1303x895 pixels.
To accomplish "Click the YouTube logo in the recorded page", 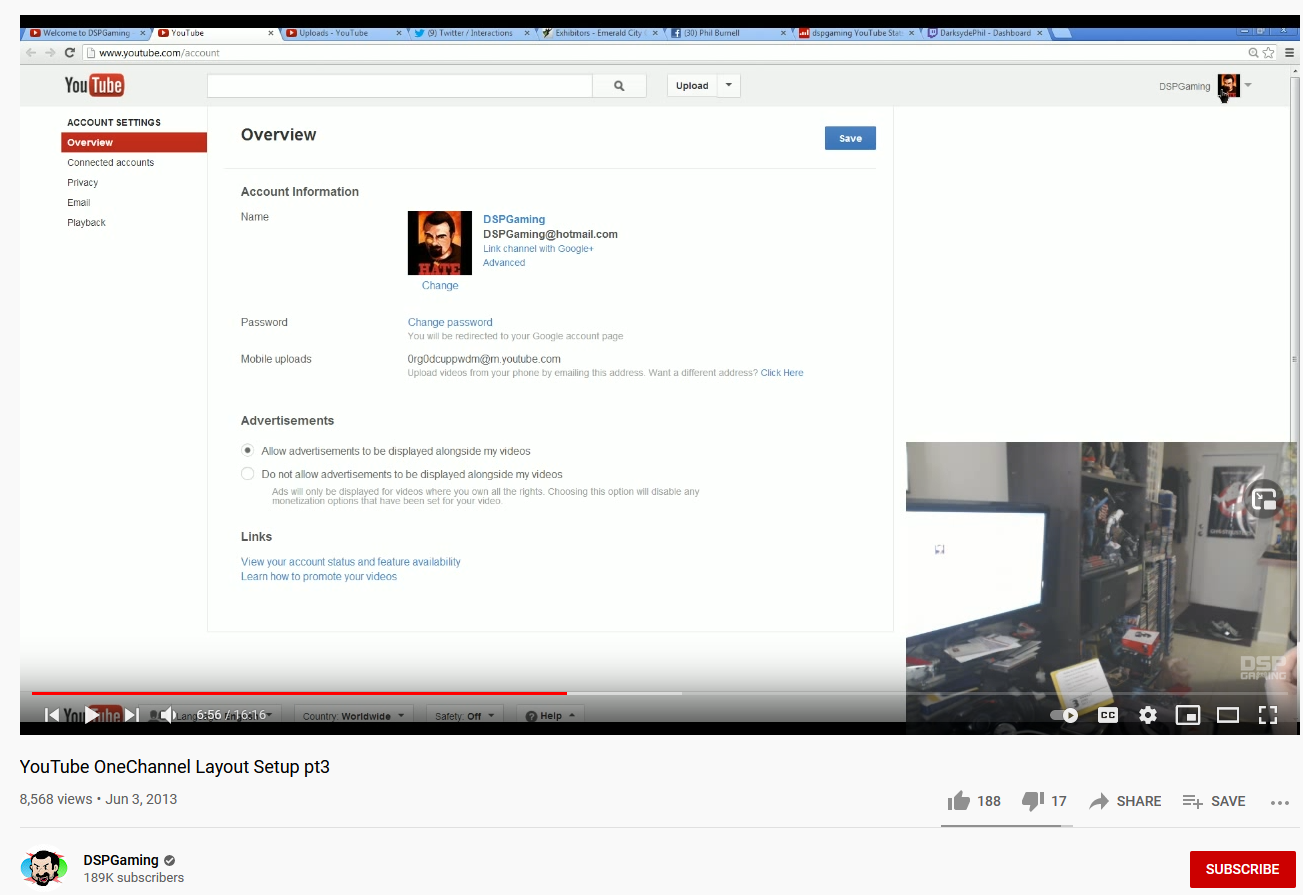I will click(94, 85).
